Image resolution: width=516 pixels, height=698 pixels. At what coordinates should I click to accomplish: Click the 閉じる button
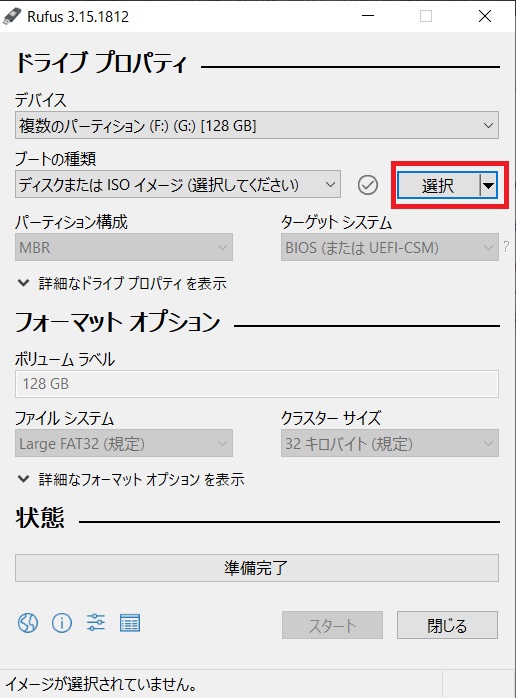[447, 625]
